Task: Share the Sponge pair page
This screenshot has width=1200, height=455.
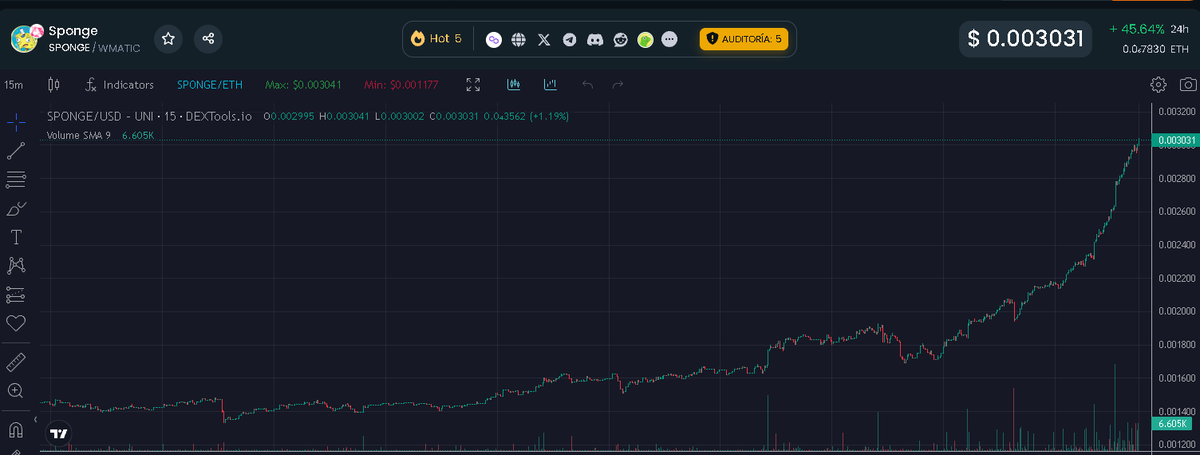Action: point(208,39)
